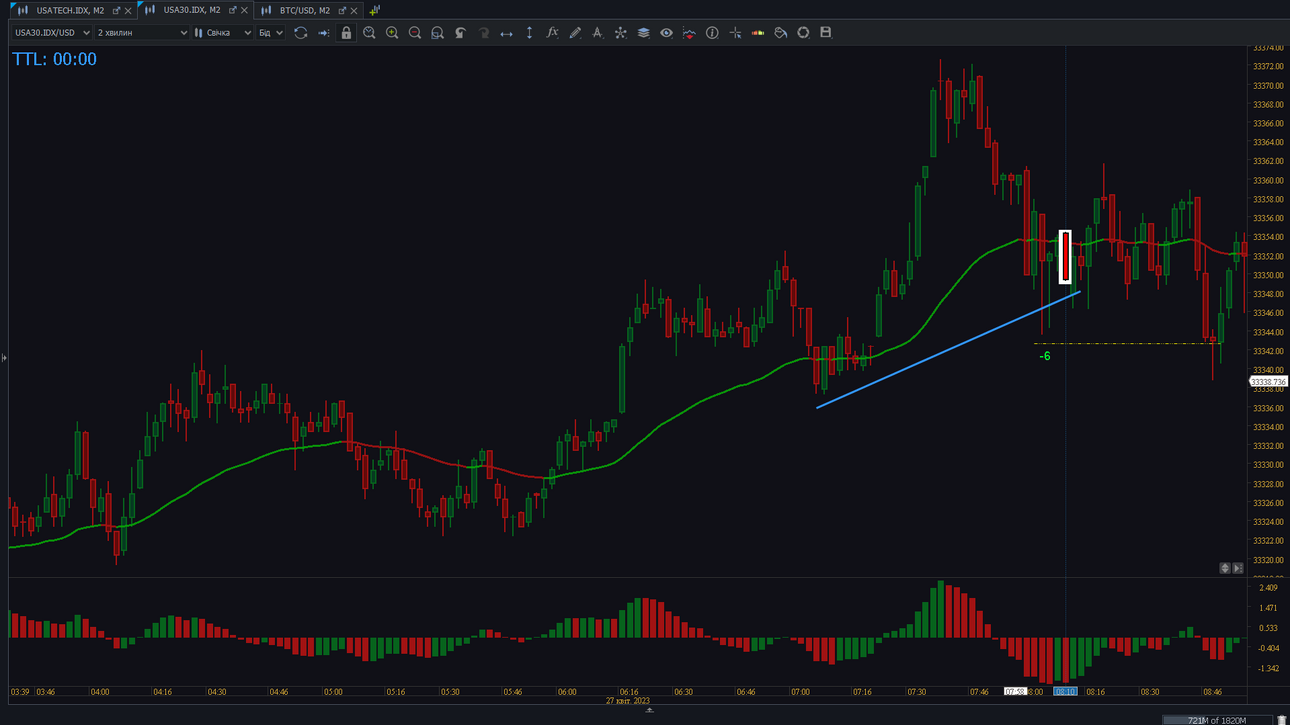Open the pencil drawing tools menu
The image size is (1290, 725).
pyautogui.click(x=575, y=33)
